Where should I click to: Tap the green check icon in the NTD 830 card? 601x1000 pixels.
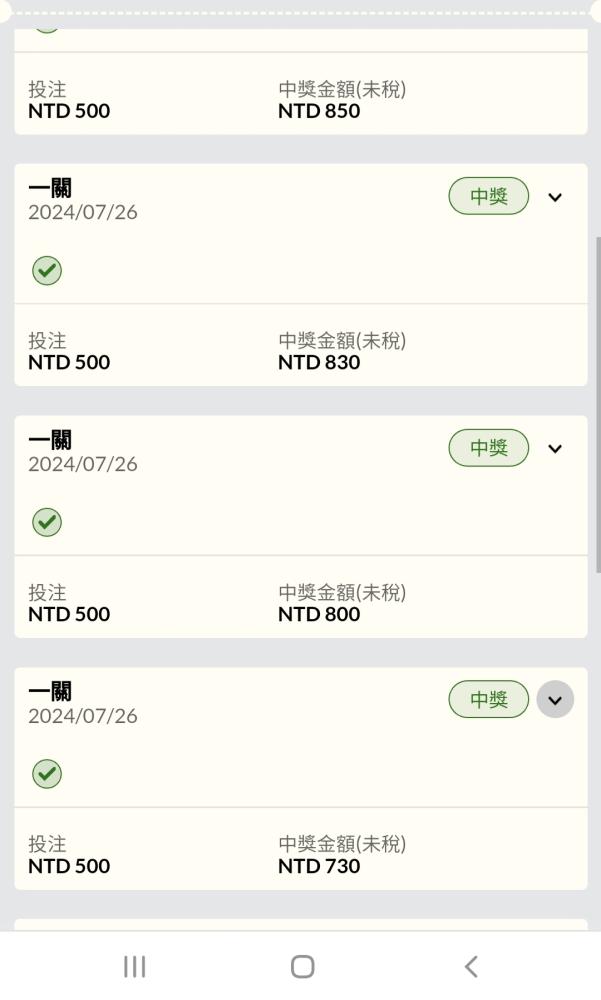click(x=44, y=269)
